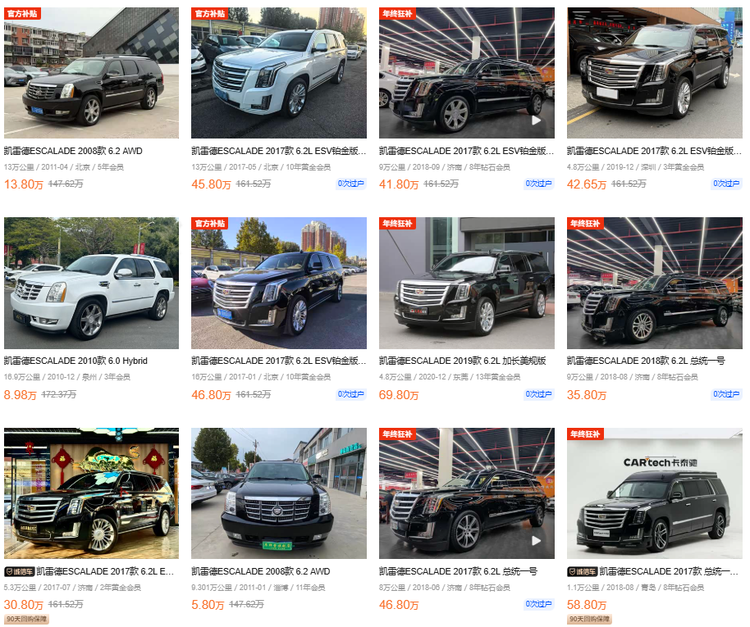Open 凯雷德ESCALADE 2010款 6.0 Hybrid title
The height and width of the screenshot is (627, 750).
coord(76,361)
